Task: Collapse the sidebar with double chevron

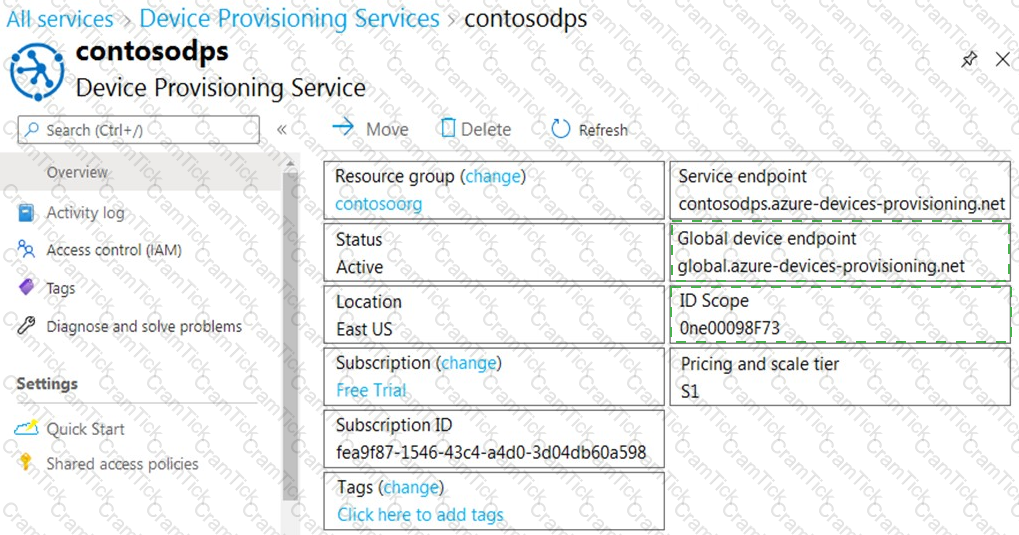Action: [281, 129]
